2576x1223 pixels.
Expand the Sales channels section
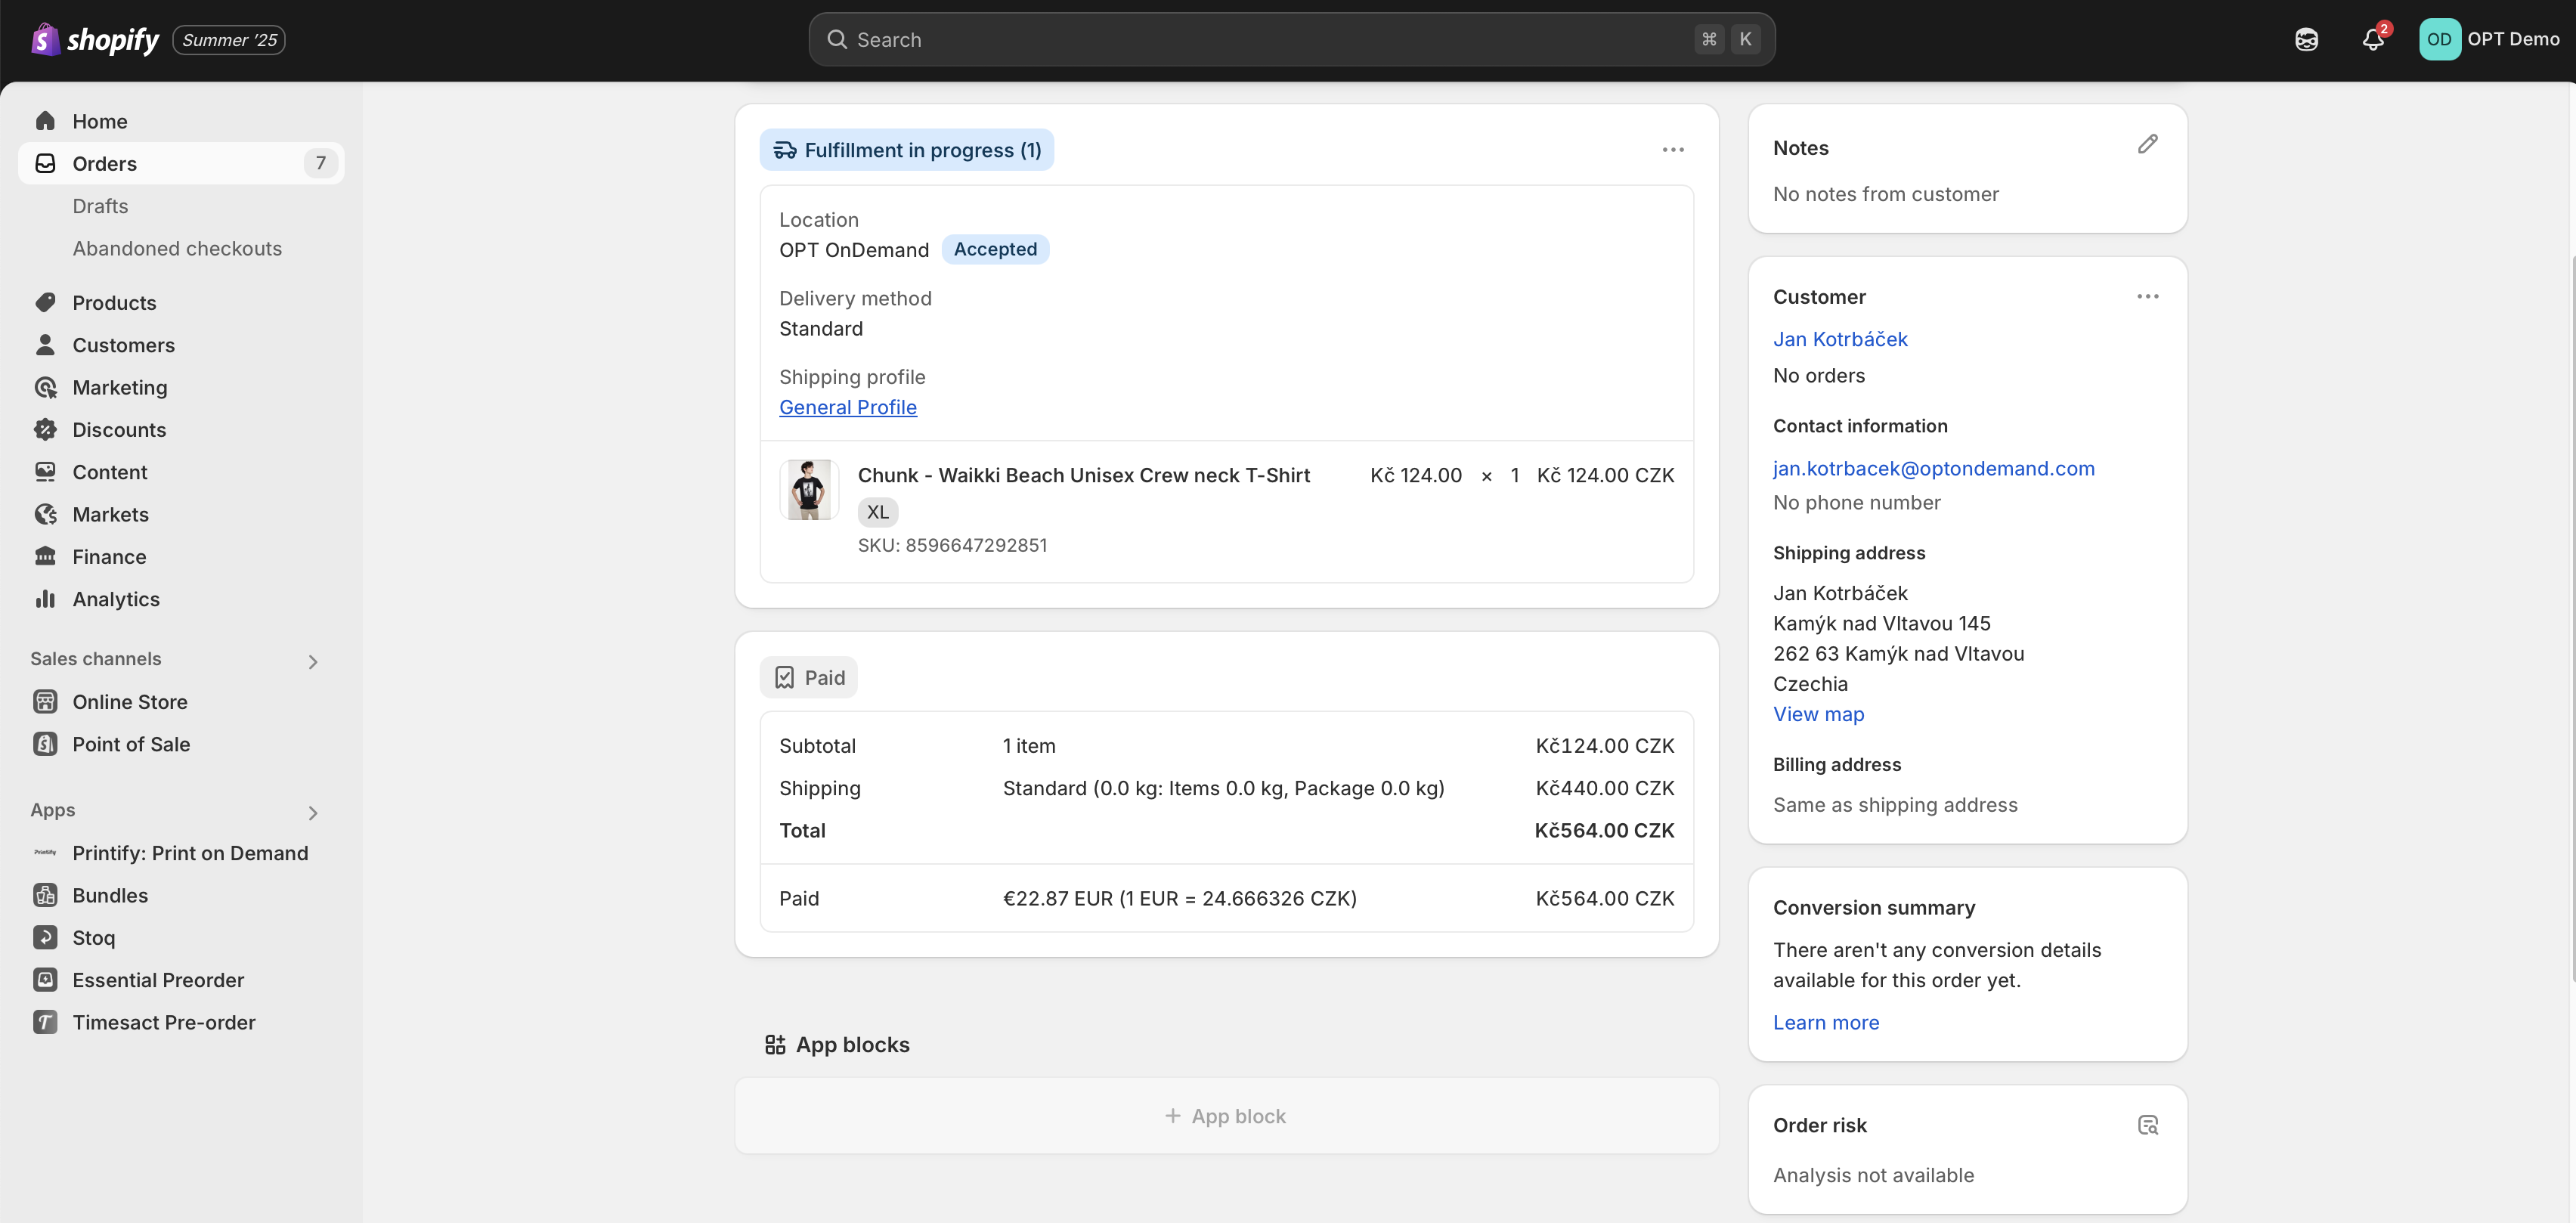(x=312, y=661)
